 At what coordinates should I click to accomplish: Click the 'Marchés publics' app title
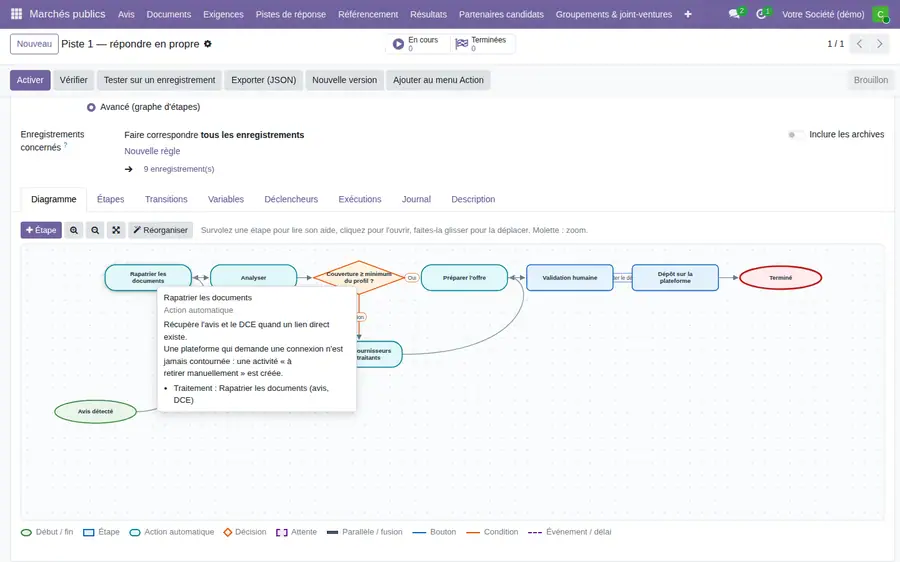[x=67, y=14]
